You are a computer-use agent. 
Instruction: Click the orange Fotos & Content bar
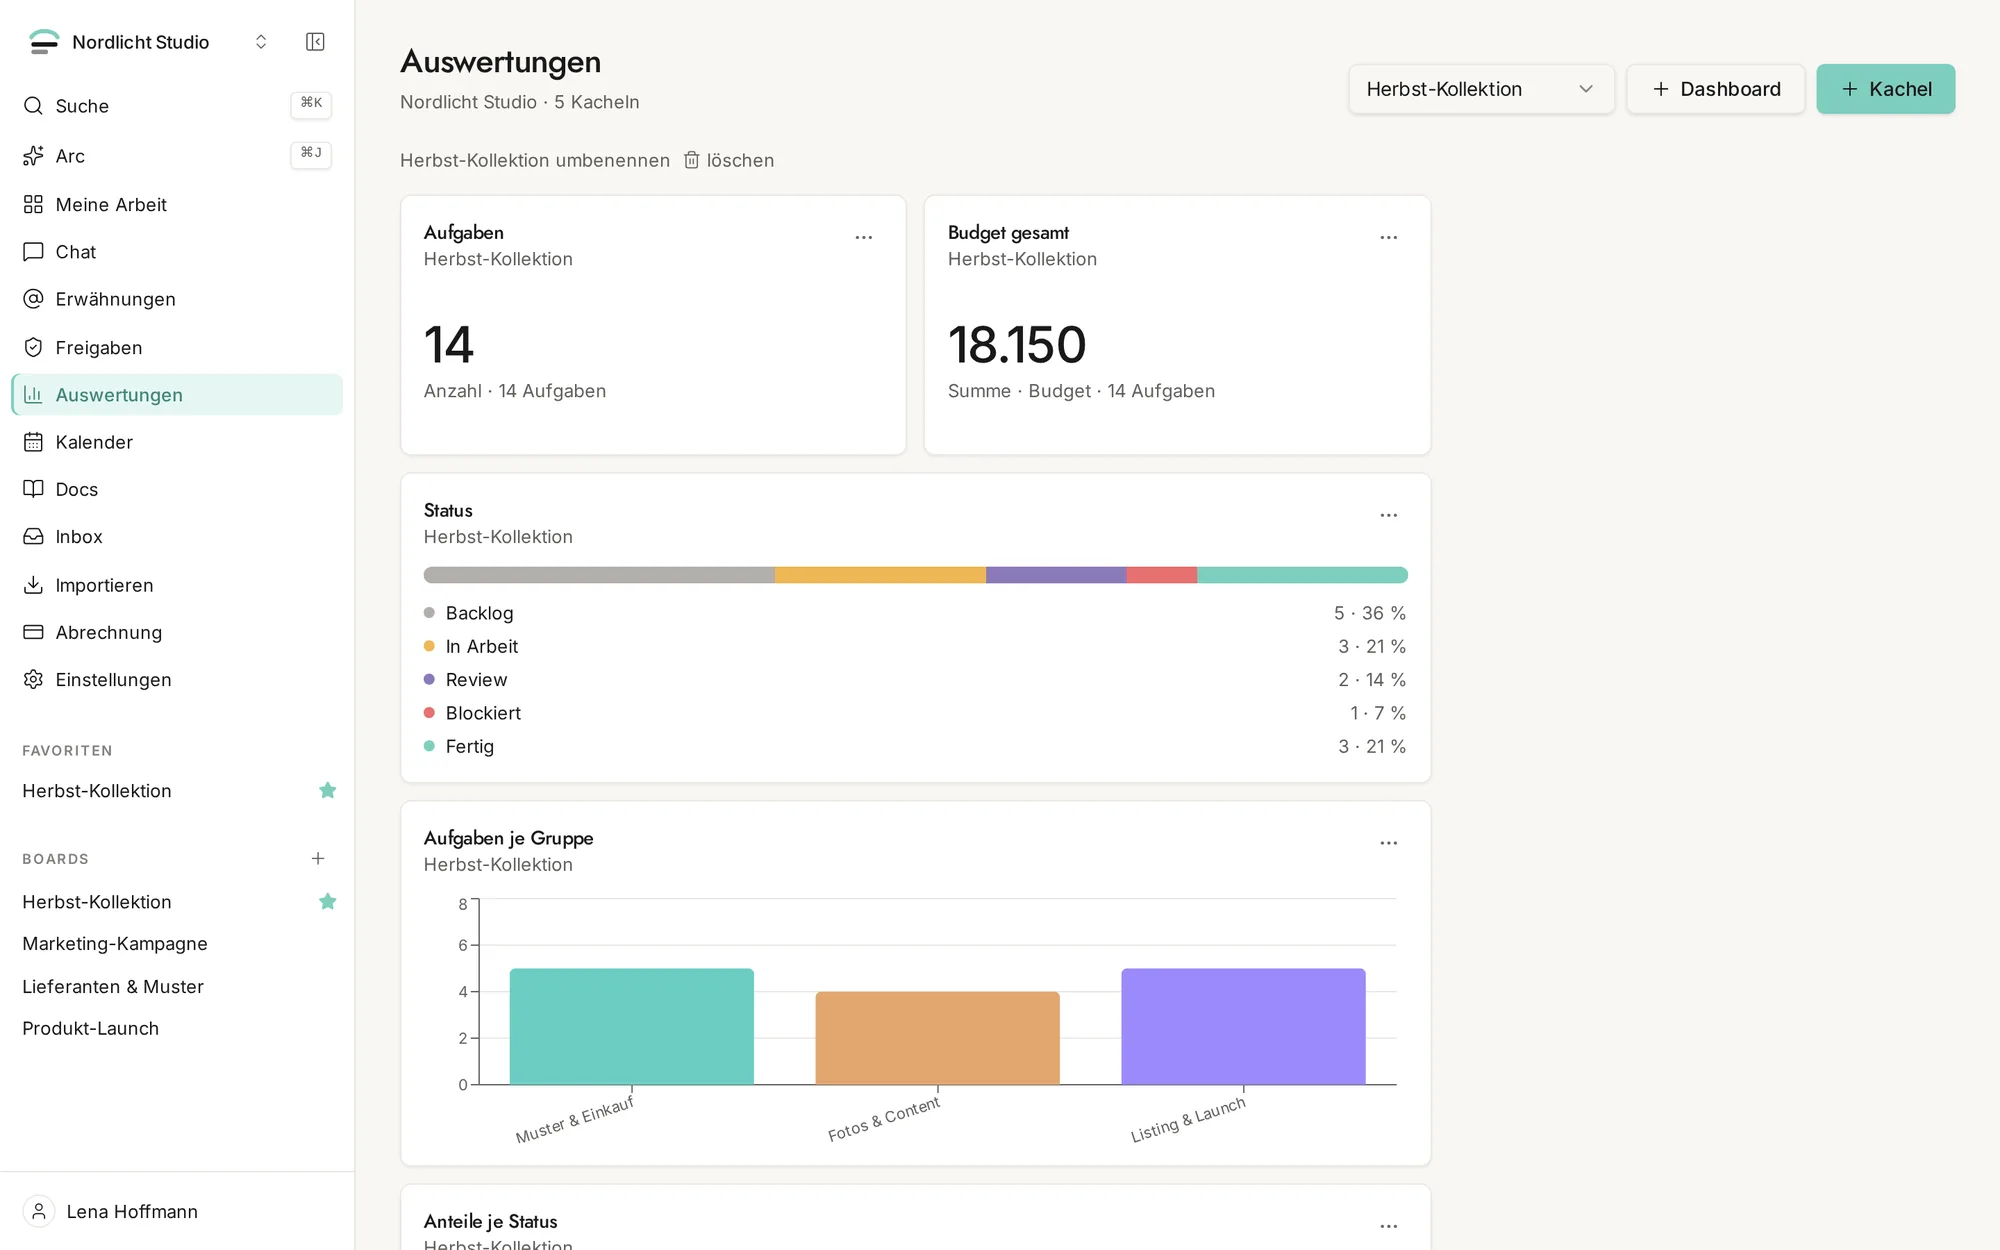(938, 1038)
